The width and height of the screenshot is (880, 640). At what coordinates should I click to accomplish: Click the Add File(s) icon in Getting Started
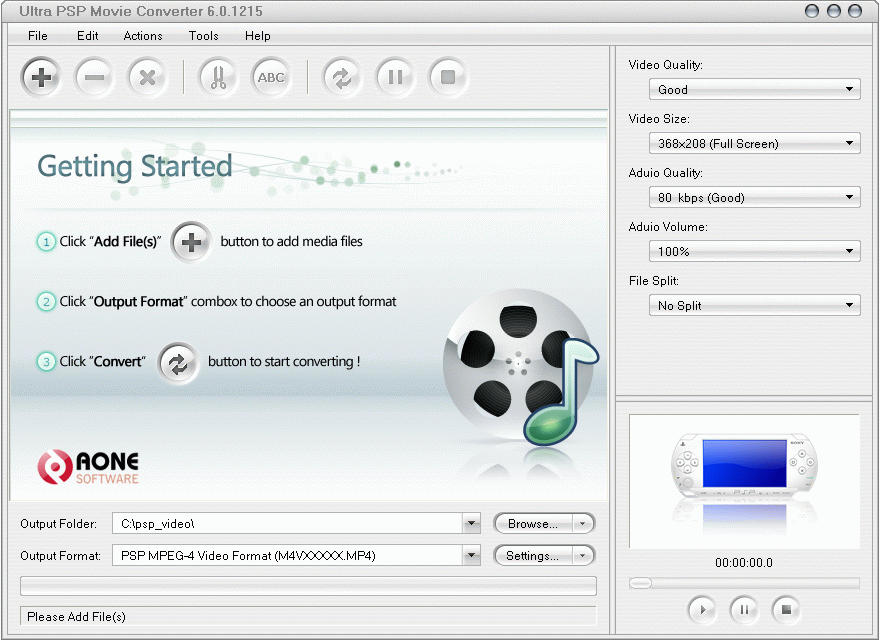point(191,242)
